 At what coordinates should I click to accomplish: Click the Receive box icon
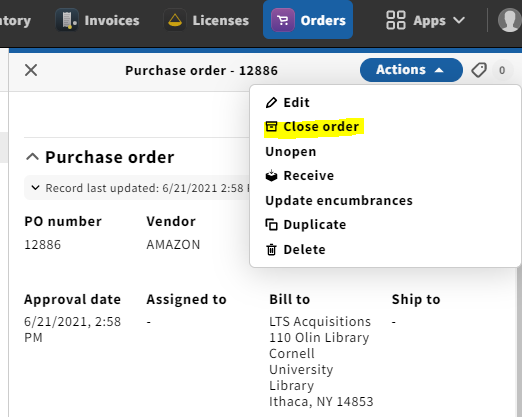coord(271,176)
